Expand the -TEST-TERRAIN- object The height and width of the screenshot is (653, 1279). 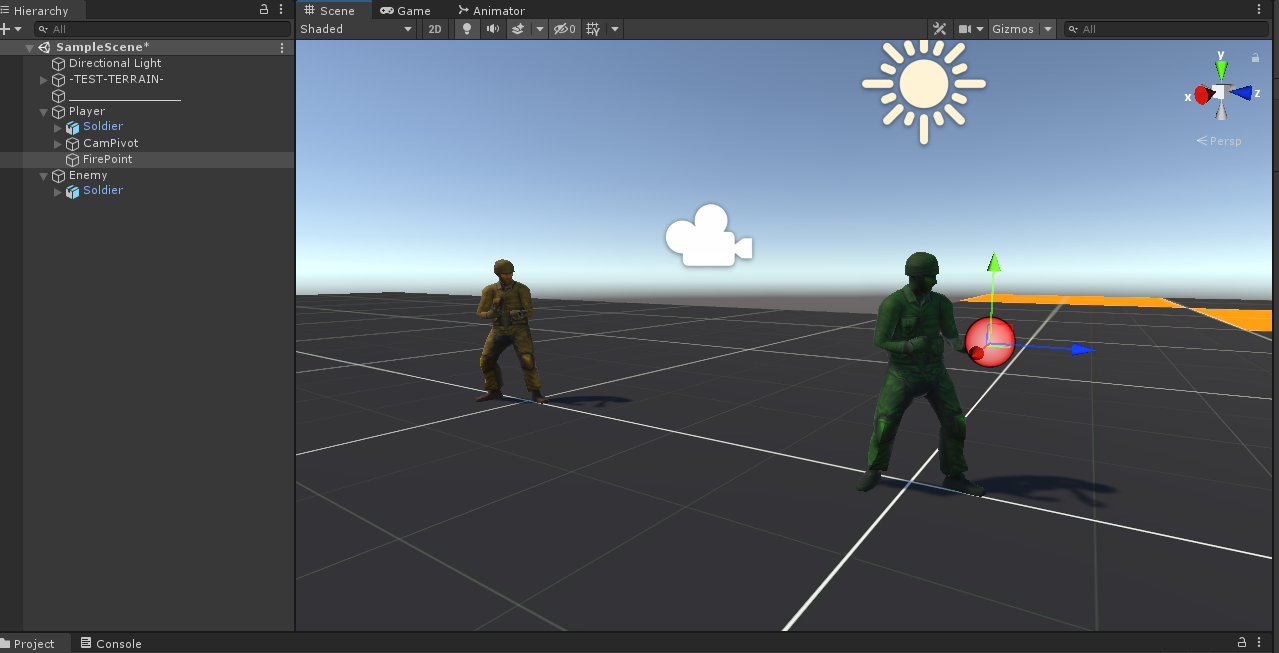coord(43,79)
